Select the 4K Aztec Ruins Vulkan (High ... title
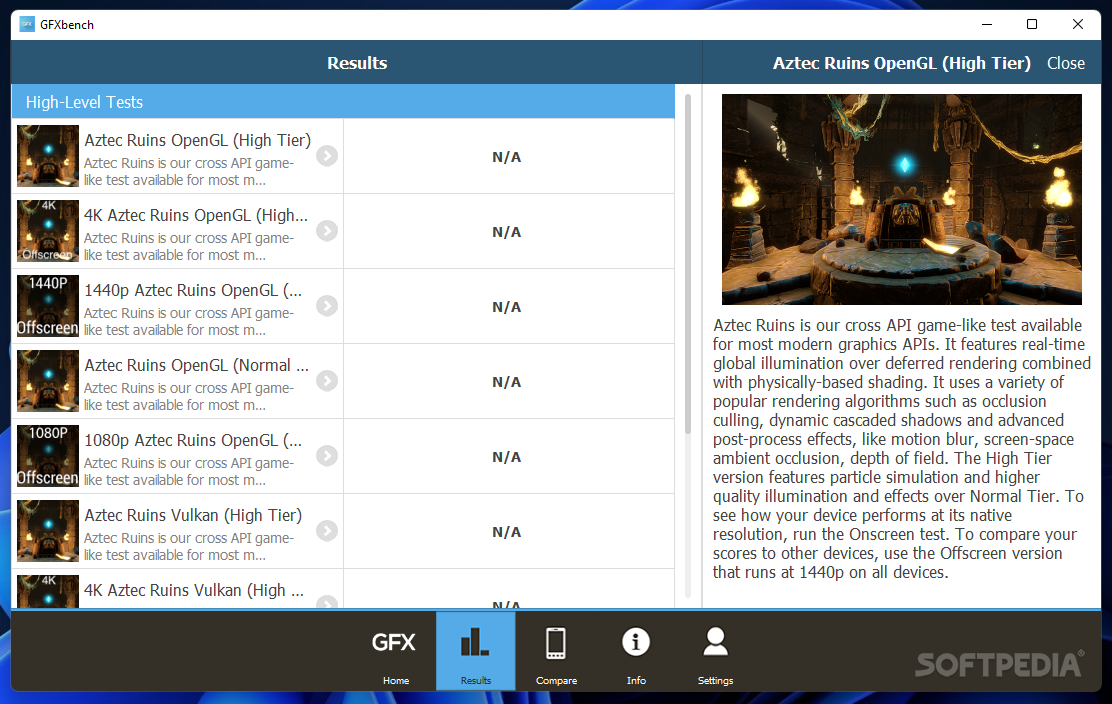 click(x=194, y=591)
